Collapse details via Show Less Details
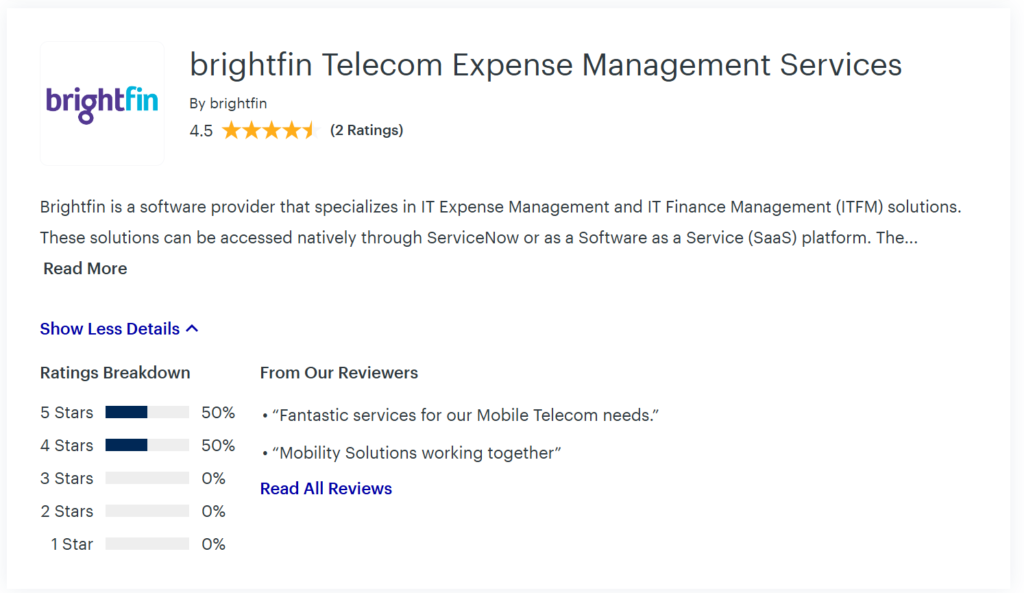This screenshot has height=593, width=1024. coord(110,328)
